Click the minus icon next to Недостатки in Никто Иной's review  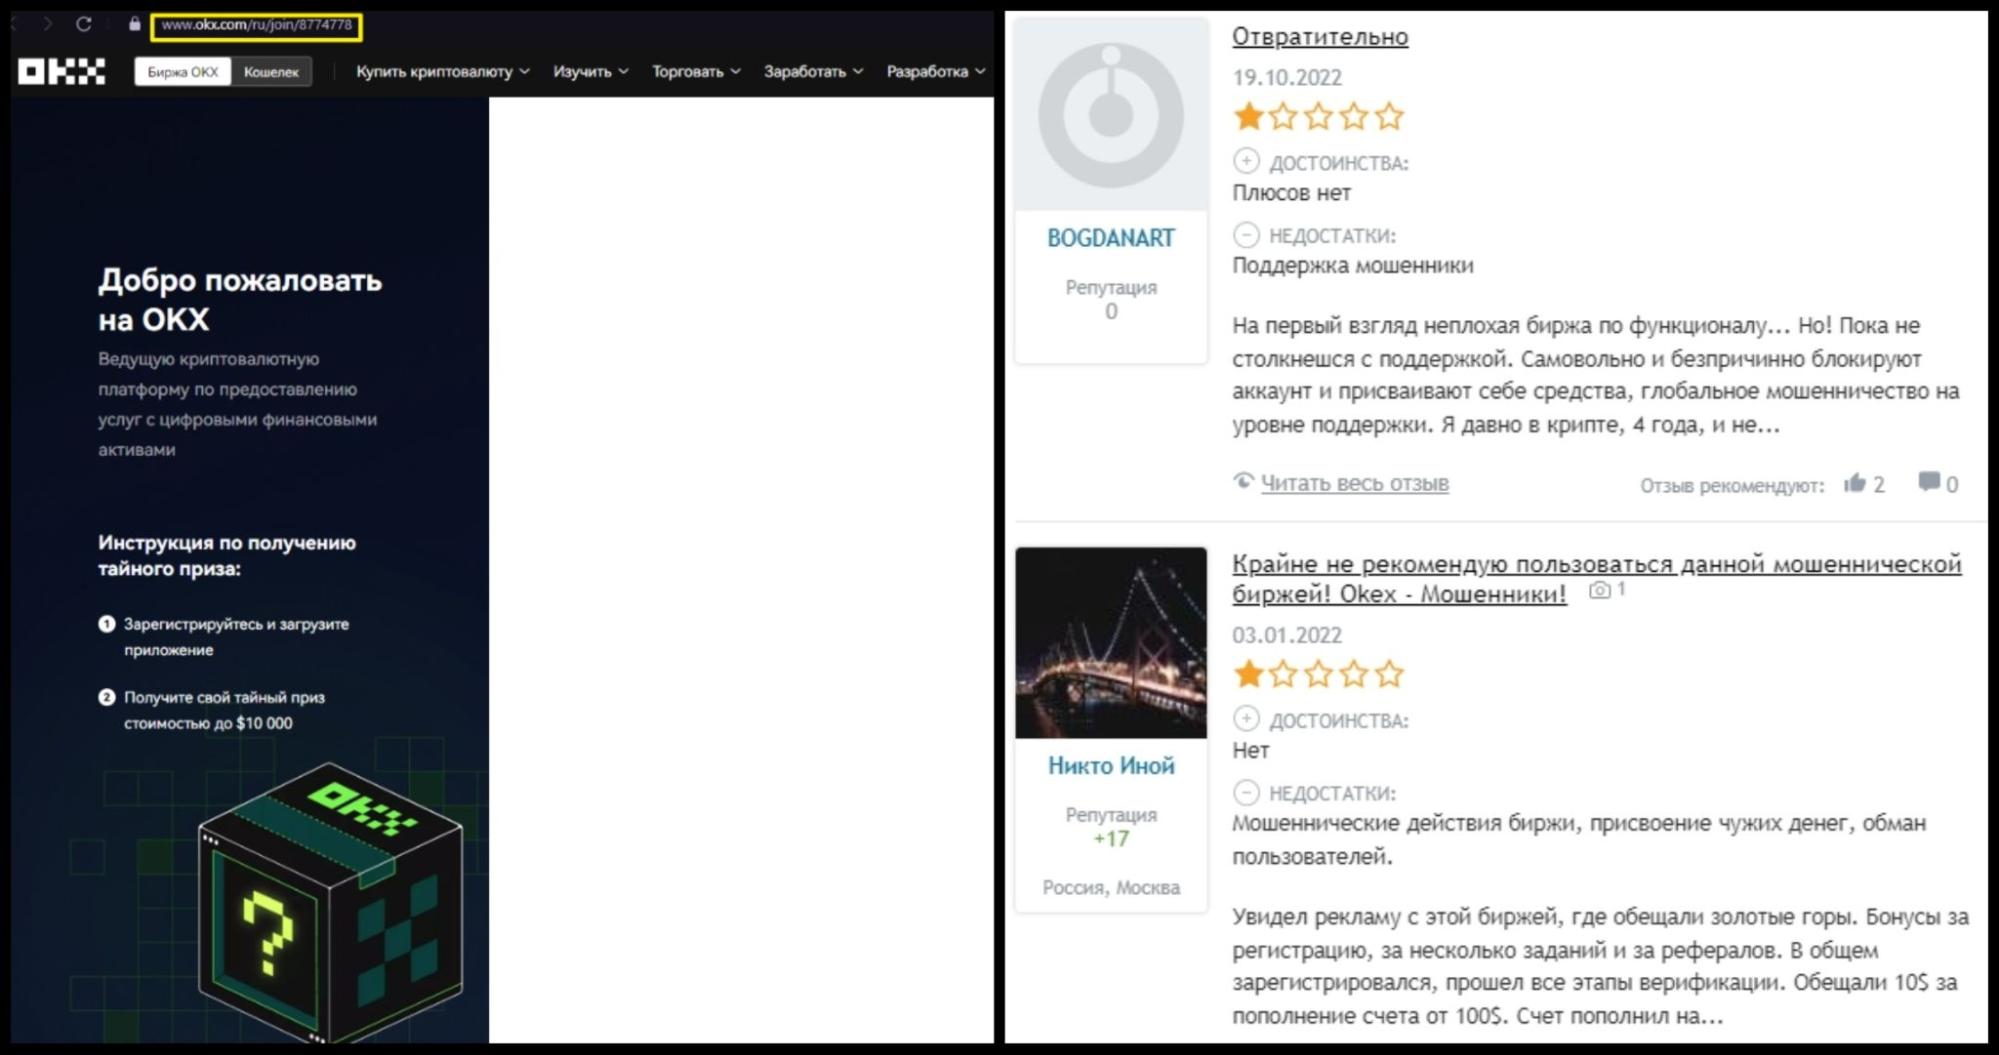click(1246, 793)
